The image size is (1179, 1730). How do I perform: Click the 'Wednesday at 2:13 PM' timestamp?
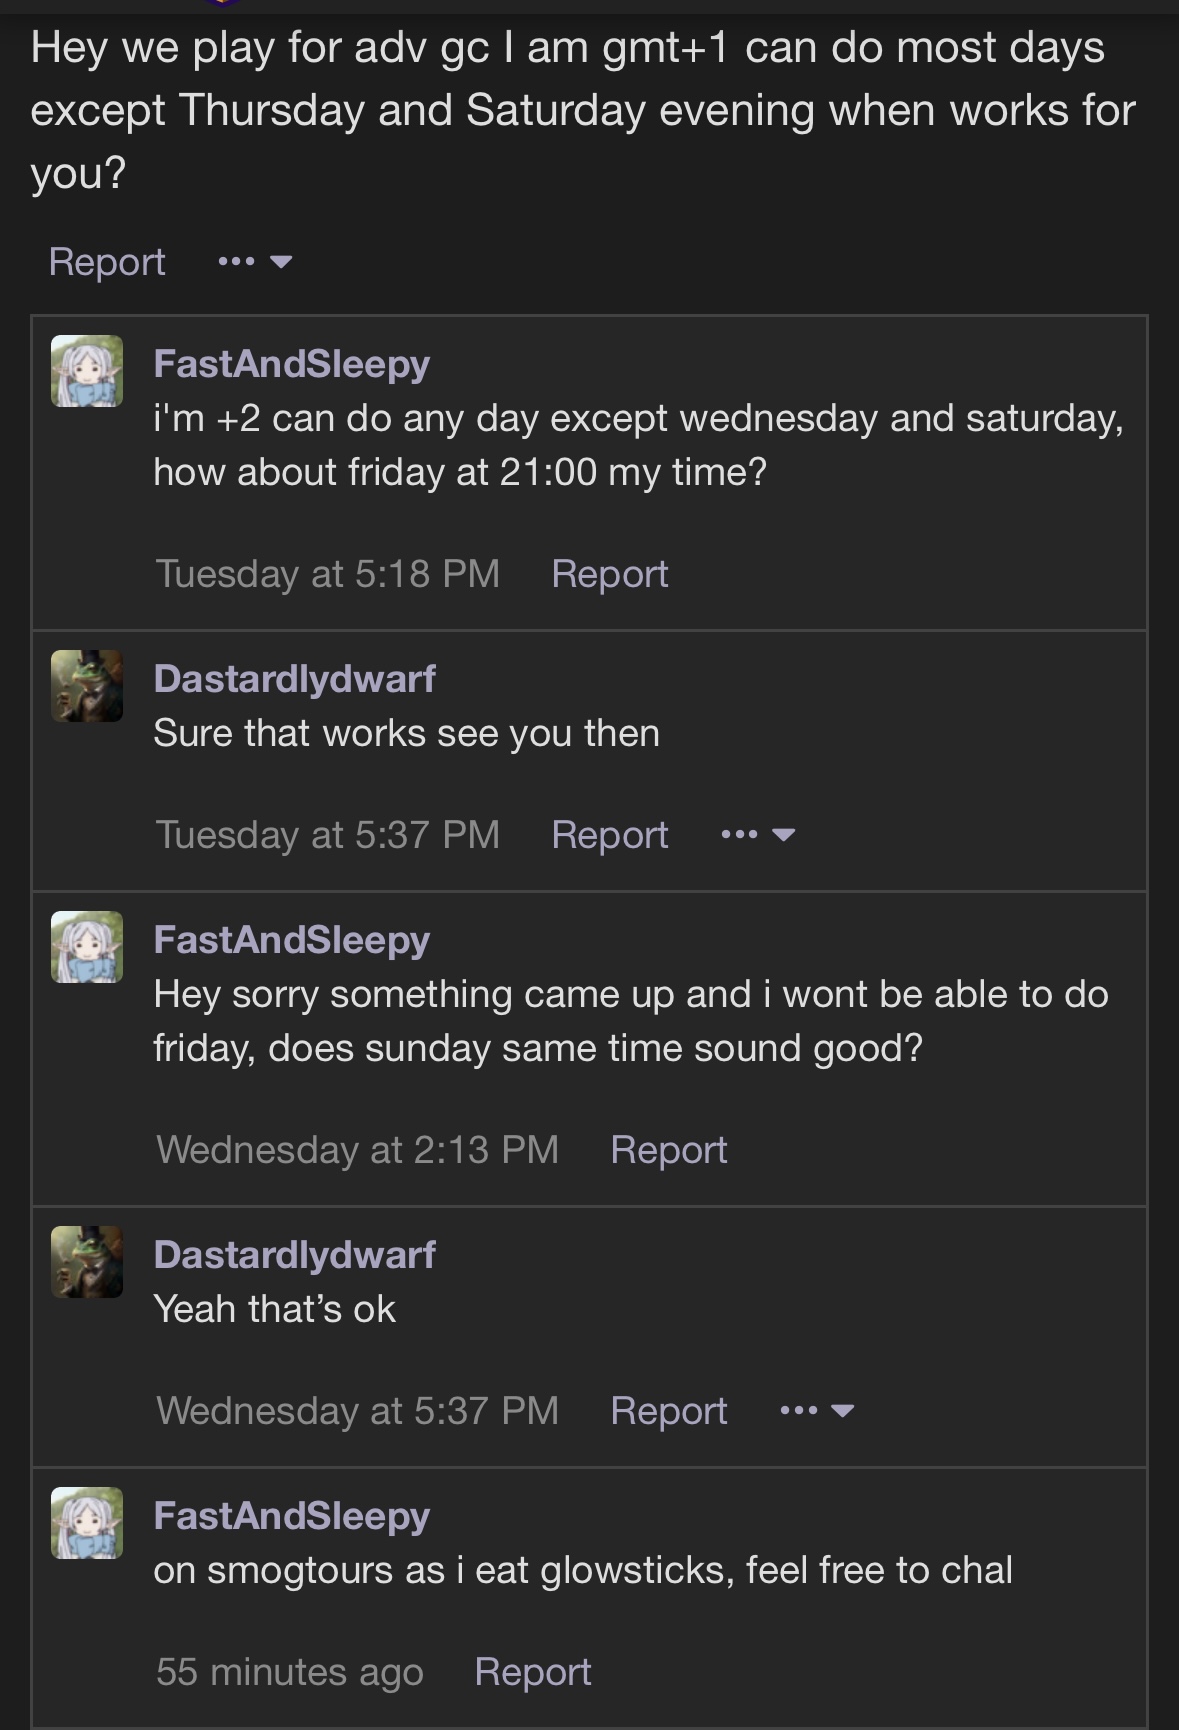[x=357, y=1150]
